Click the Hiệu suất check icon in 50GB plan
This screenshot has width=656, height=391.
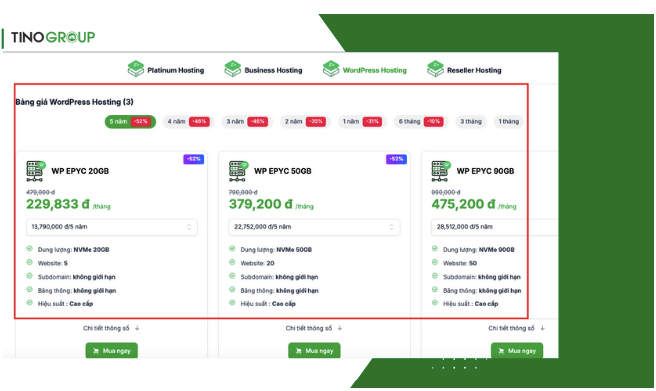[232, 303]
